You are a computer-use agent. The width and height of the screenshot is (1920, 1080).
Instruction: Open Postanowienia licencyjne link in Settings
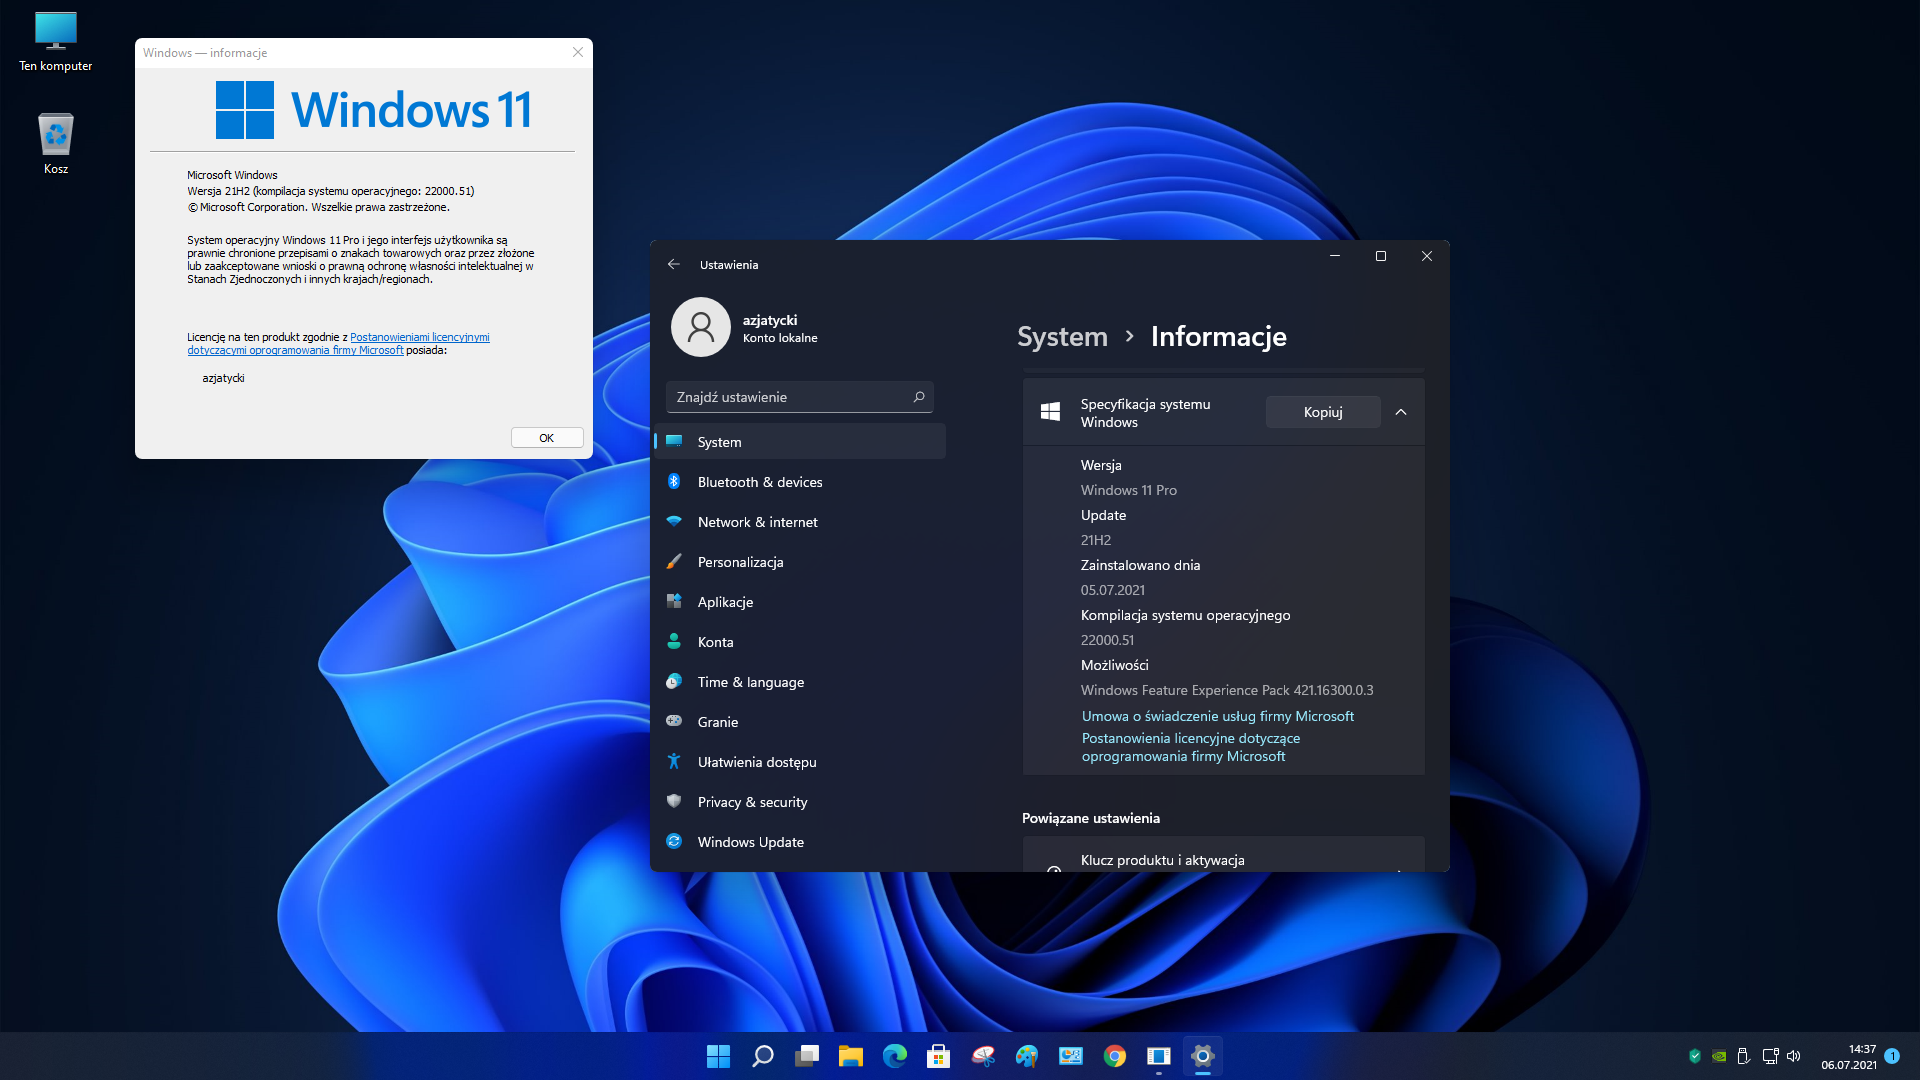point(1191,747)
